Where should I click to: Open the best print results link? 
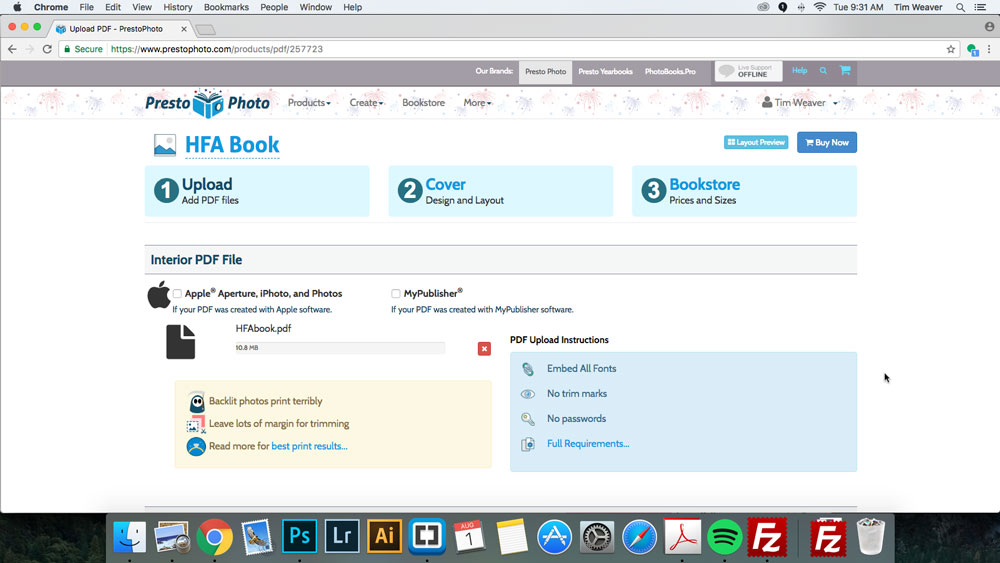309,446
